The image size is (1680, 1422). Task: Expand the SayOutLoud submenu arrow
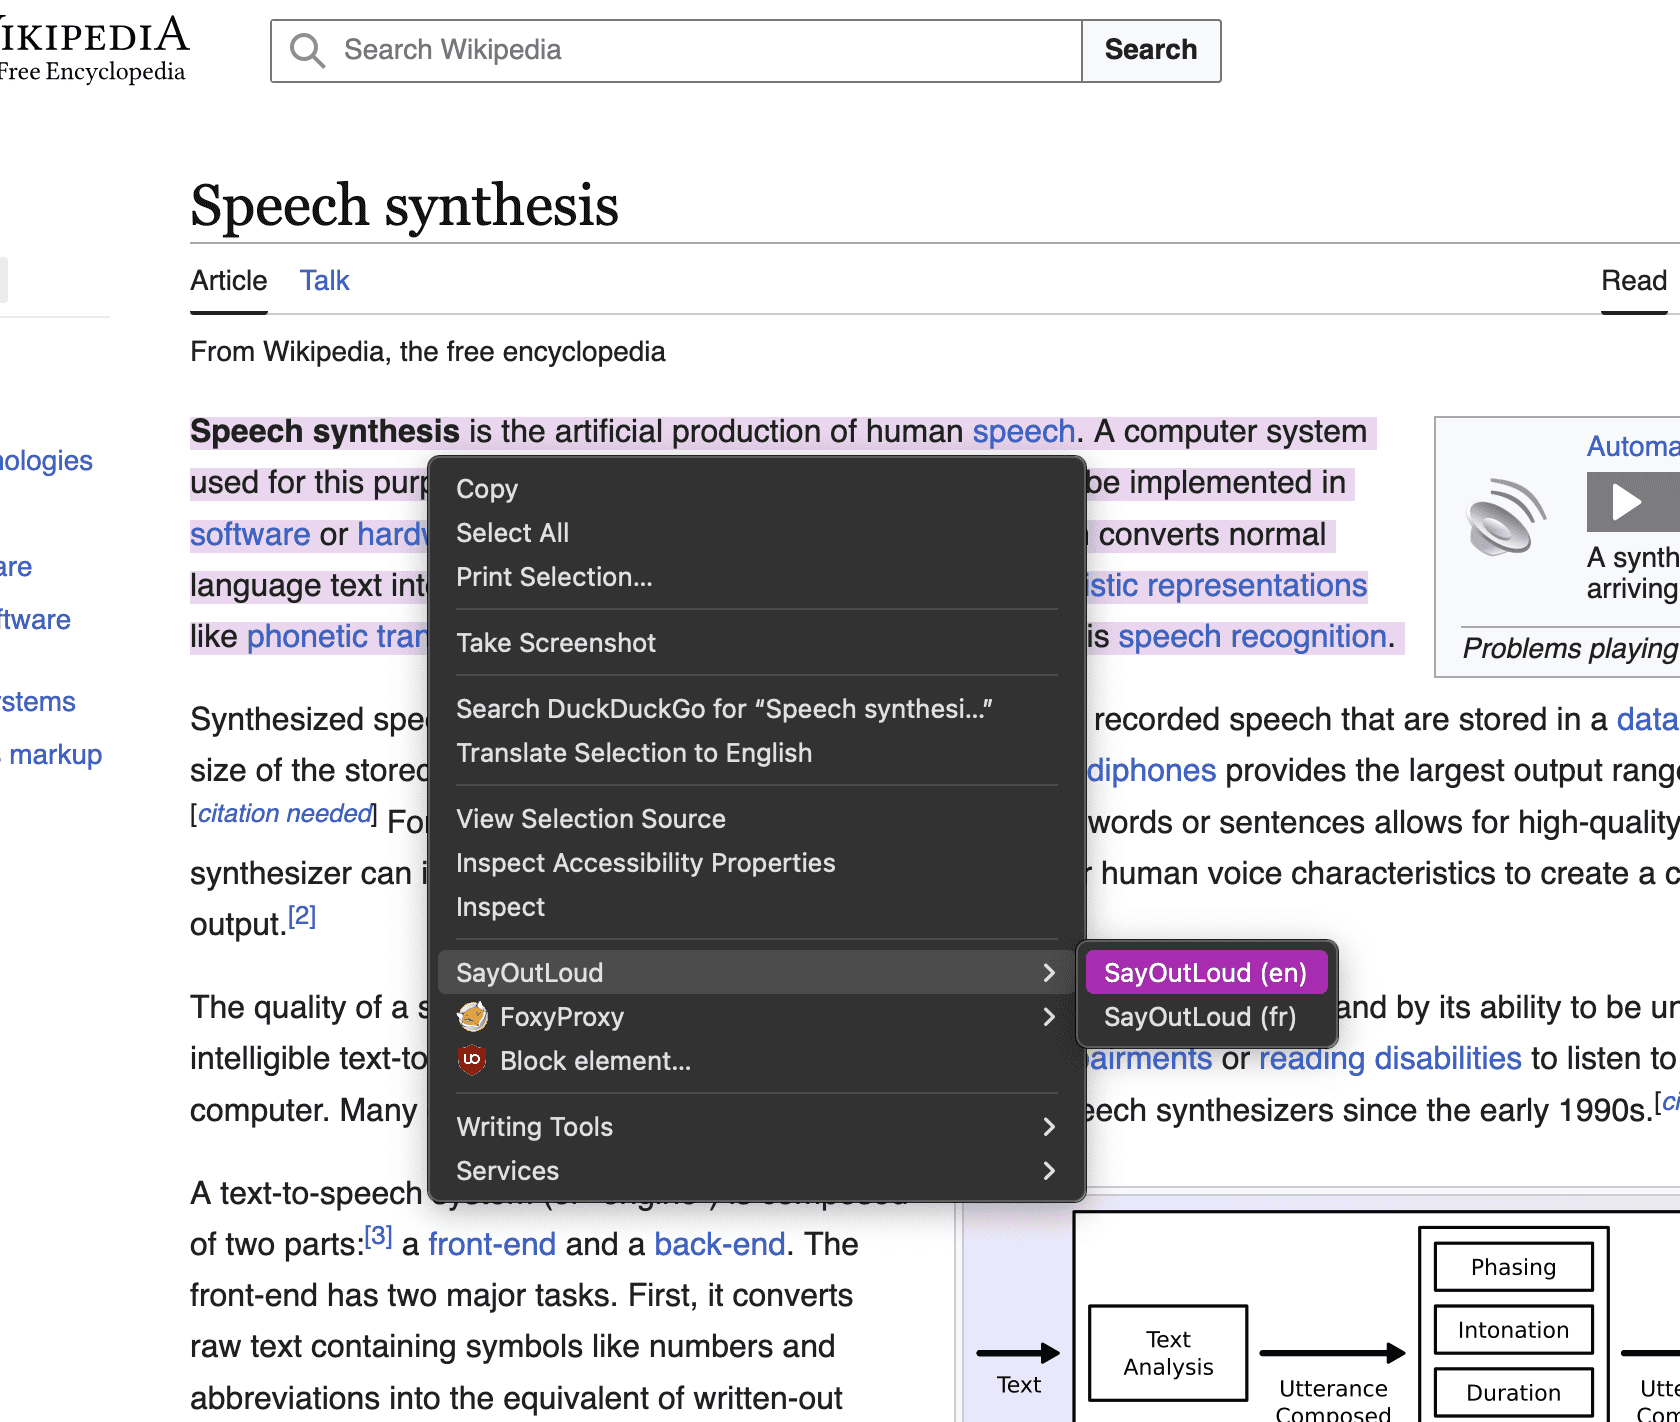pos(1049,973)
